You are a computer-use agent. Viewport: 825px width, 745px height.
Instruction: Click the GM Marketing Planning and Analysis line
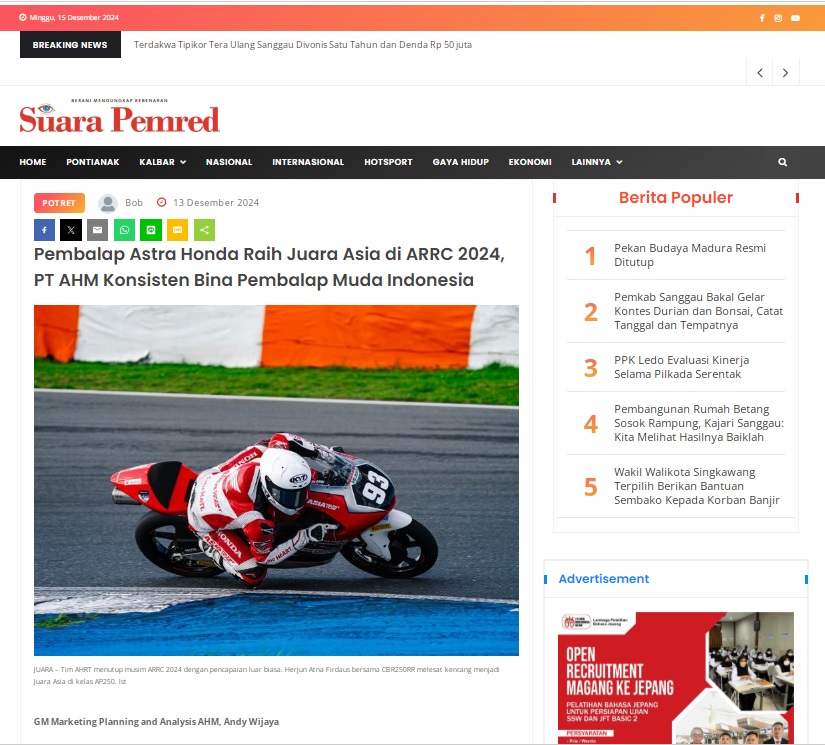[156, 721]
